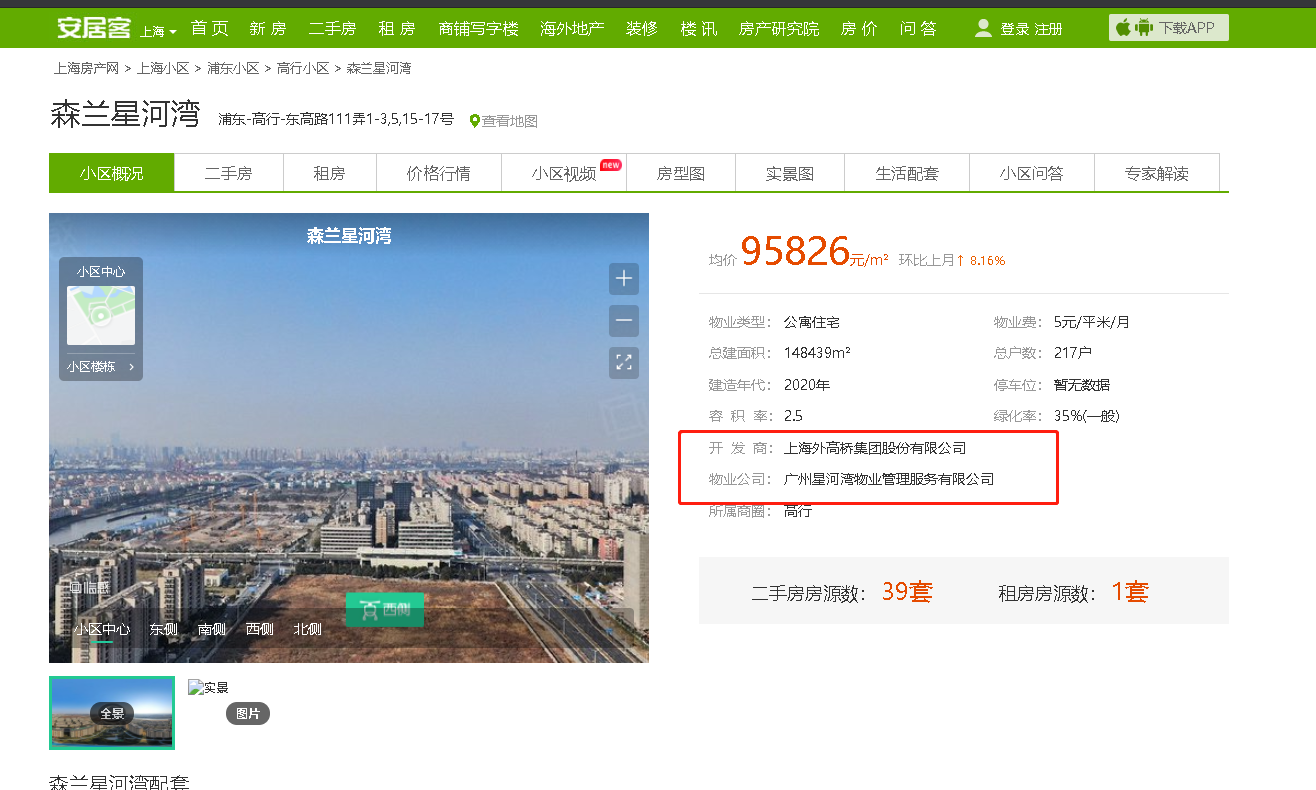Switch to the 专家解读 tab
This screenshot has width=1316, height=790.
tap(1157, 173)
